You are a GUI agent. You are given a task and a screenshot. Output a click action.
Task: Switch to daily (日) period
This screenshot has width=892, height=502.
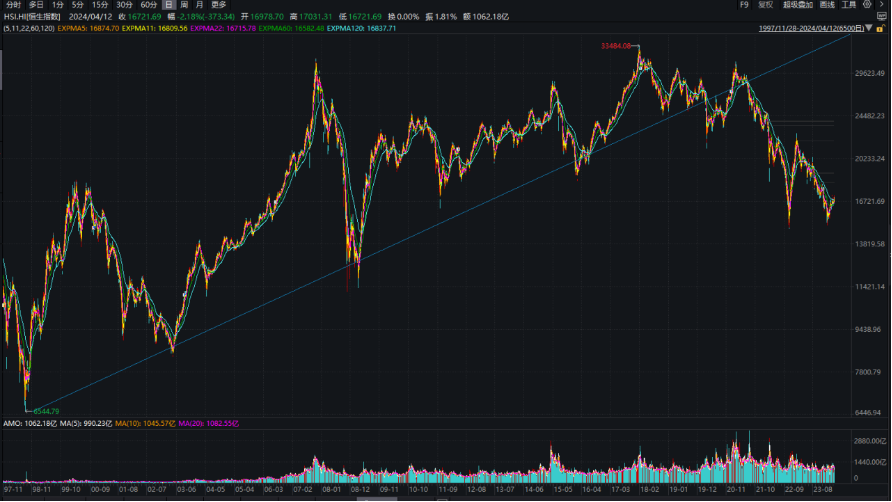pos(169,5)
